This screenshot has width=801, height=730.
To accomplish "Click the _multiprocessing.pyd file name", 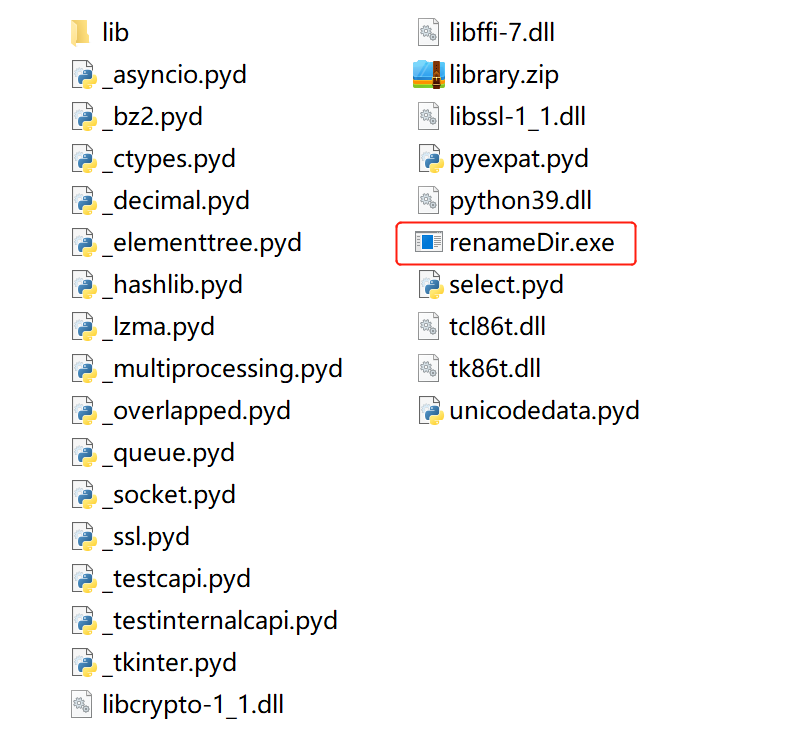I will 222,369.
